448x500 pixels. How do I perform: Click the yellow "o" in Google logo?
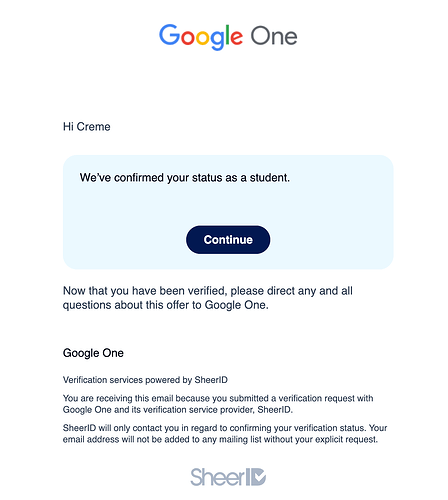[x=202, y=37]
